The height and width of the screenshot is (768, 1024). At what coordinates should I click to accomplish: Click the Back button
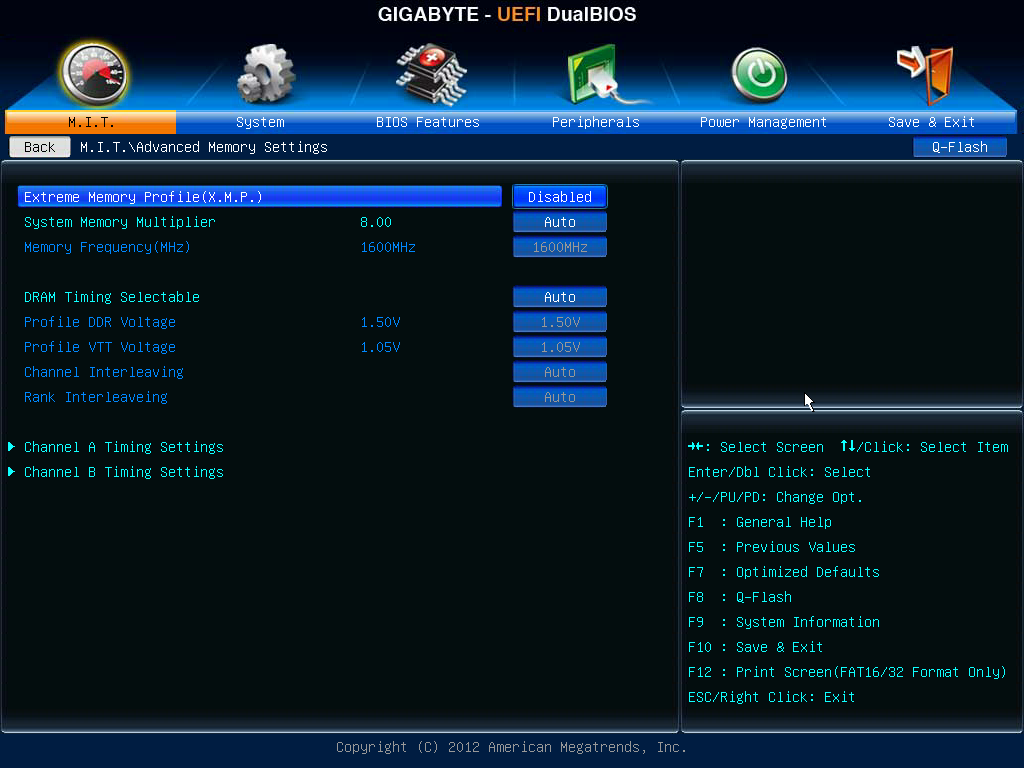(40, 147)
